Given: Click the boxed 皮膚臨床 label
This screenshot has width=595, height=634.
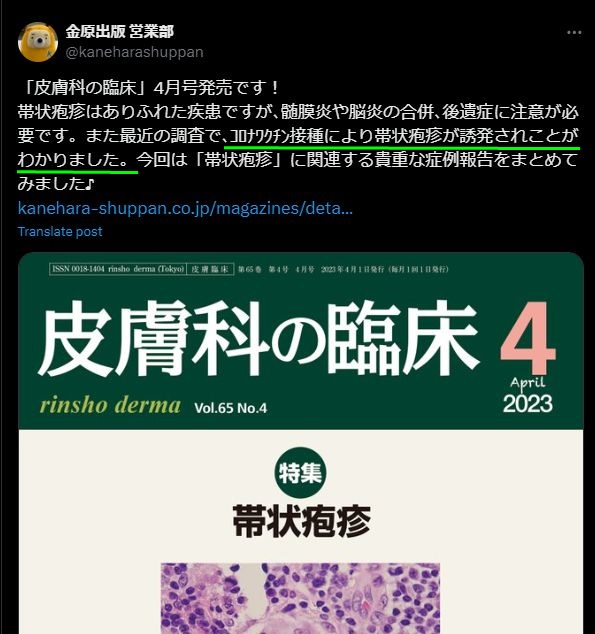Looking at the screenshot, I should (x=210, y=269).
